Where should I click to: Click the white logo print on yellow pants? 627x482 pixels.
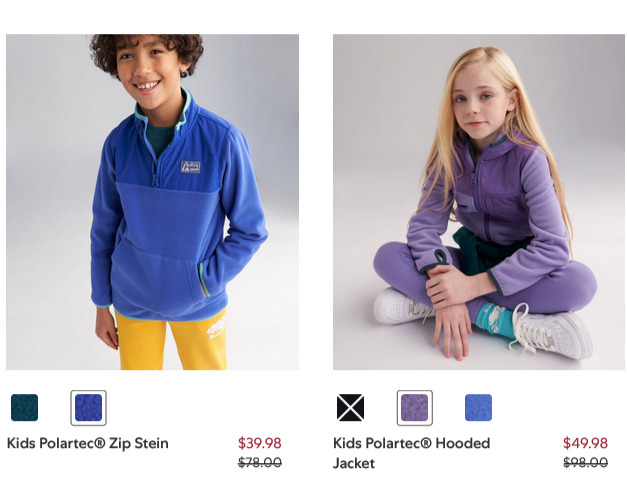(216, 328)
